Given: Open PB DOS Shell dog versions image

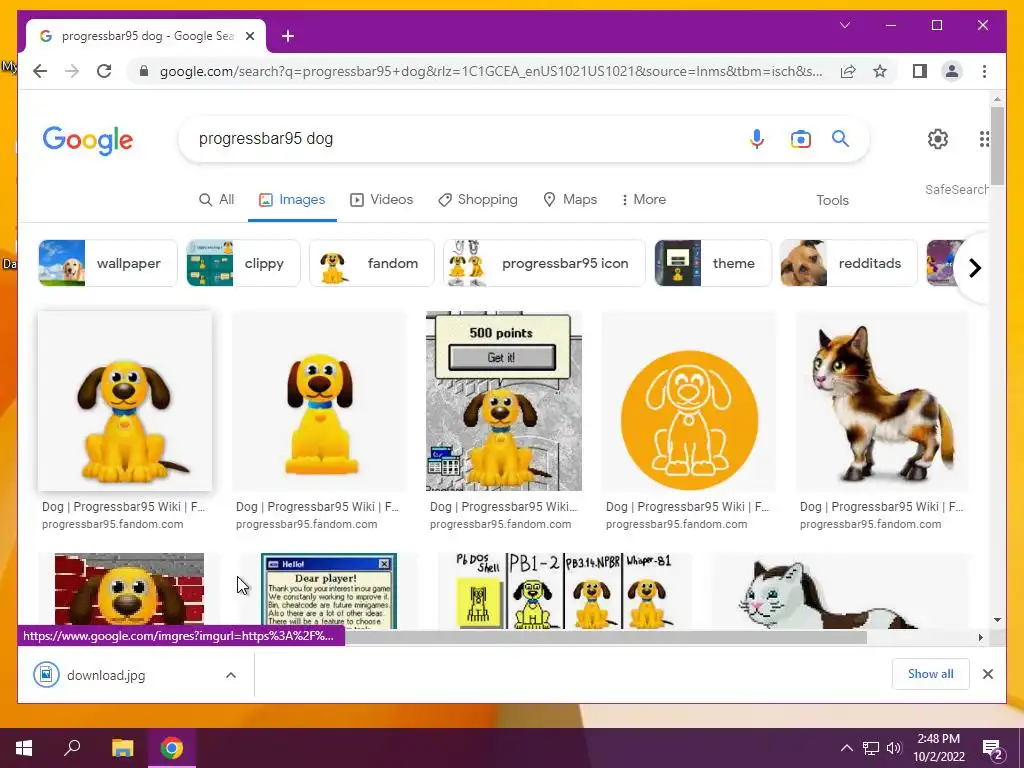Looking at the screenshot, I should (x=564, y=590).
